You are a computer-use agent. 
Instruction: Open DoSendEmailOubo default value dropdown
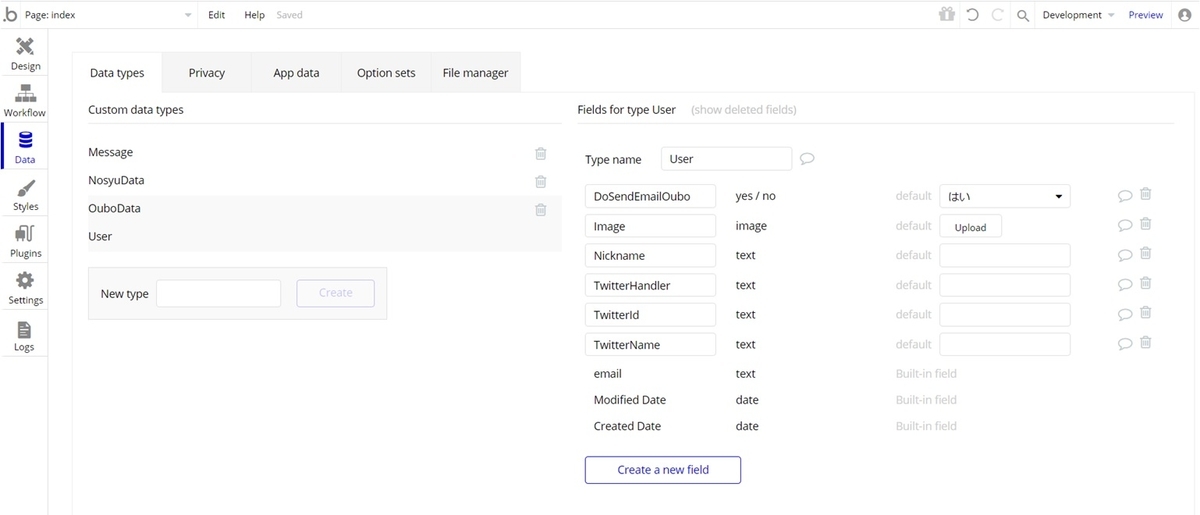tap(1004, 196)
